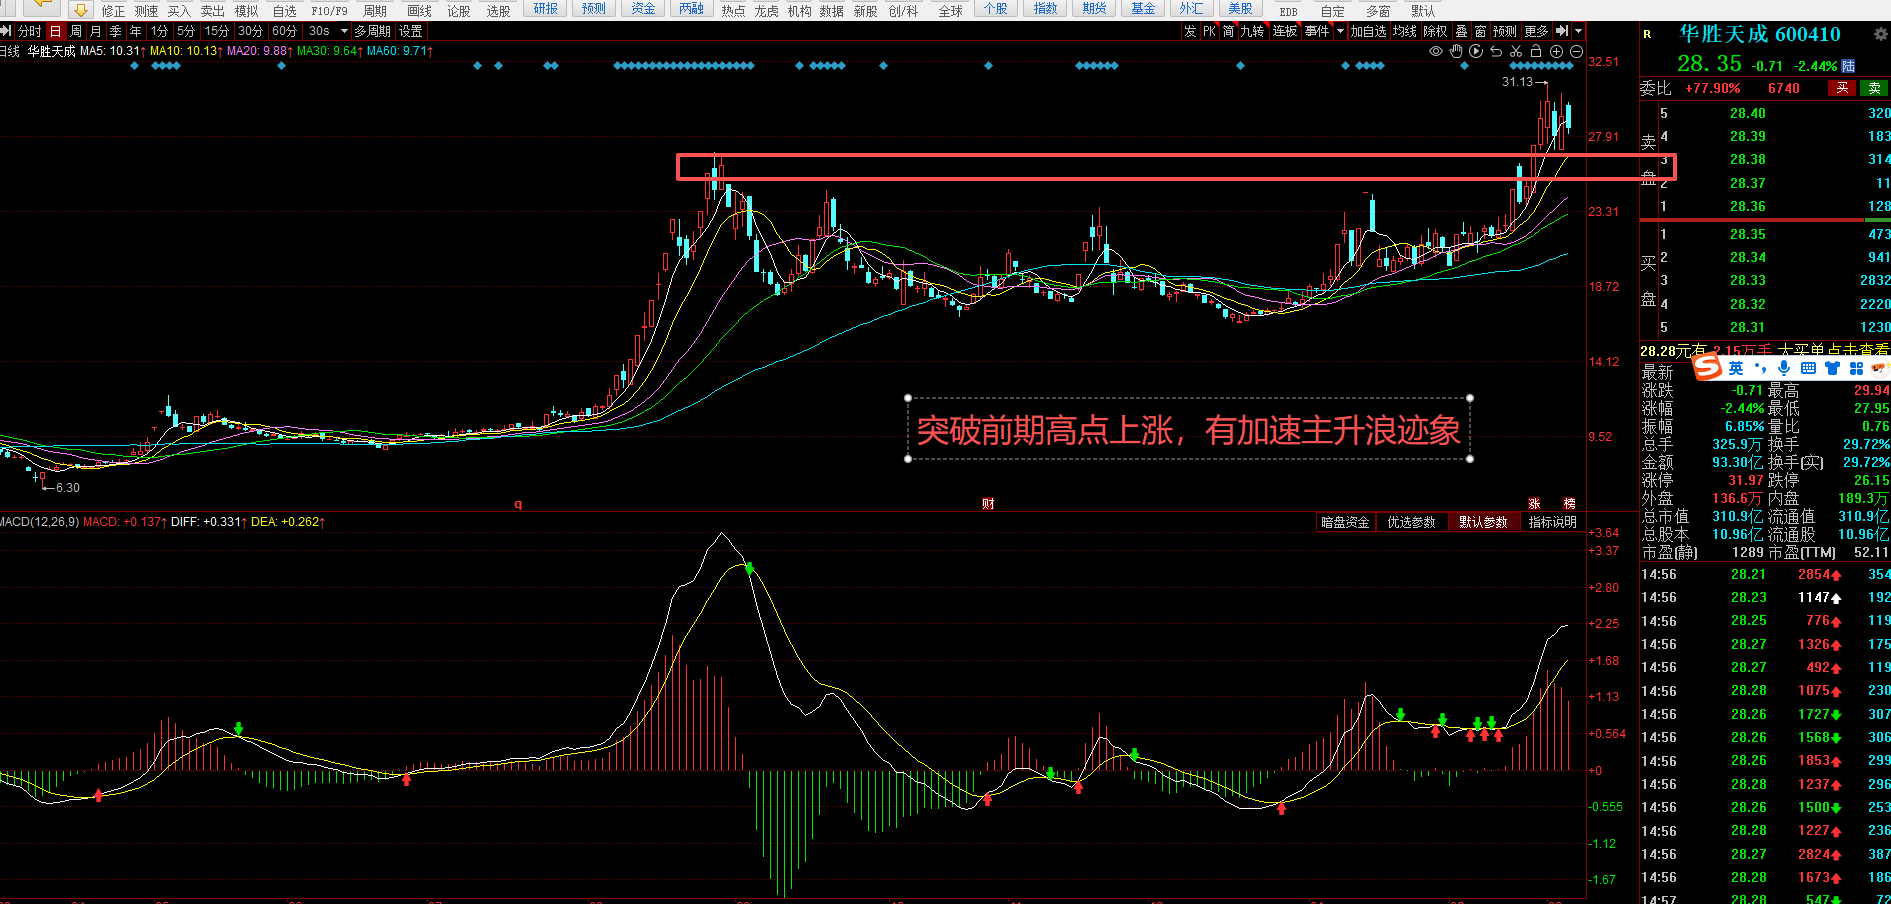Open the 窗 window layout button
The width and height of the screenshot is (1891, 904).
pyautogui.click(x=1480, y=31)
